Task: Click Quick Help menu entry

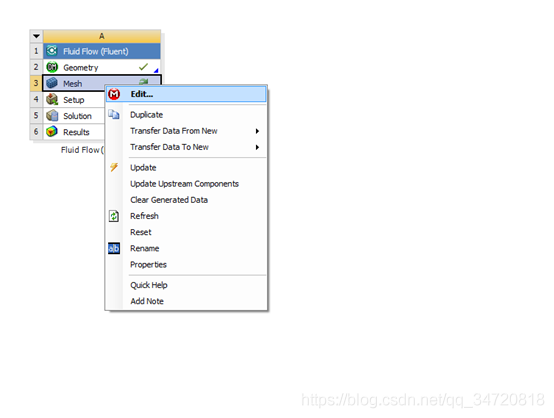Action: click(x=149, y=285)
